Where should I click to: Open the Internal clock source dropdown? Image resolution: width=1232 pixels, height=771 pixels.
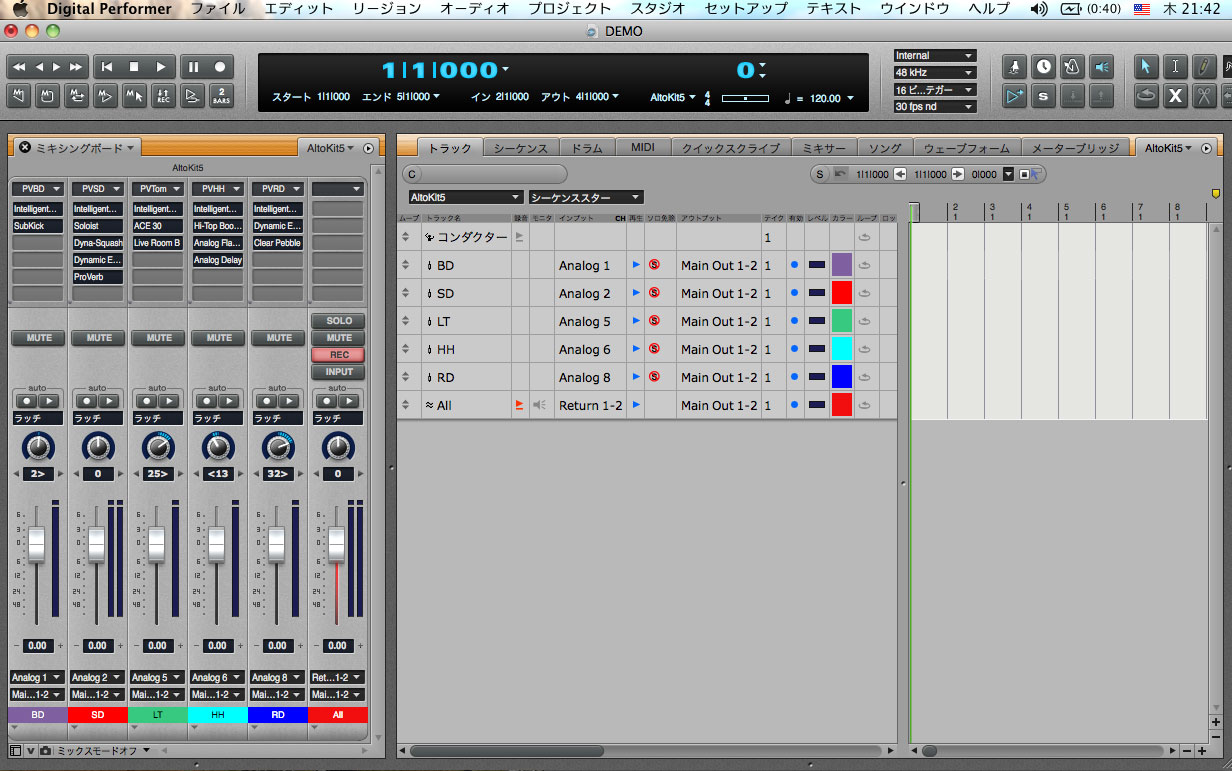(x=935, y=56)
